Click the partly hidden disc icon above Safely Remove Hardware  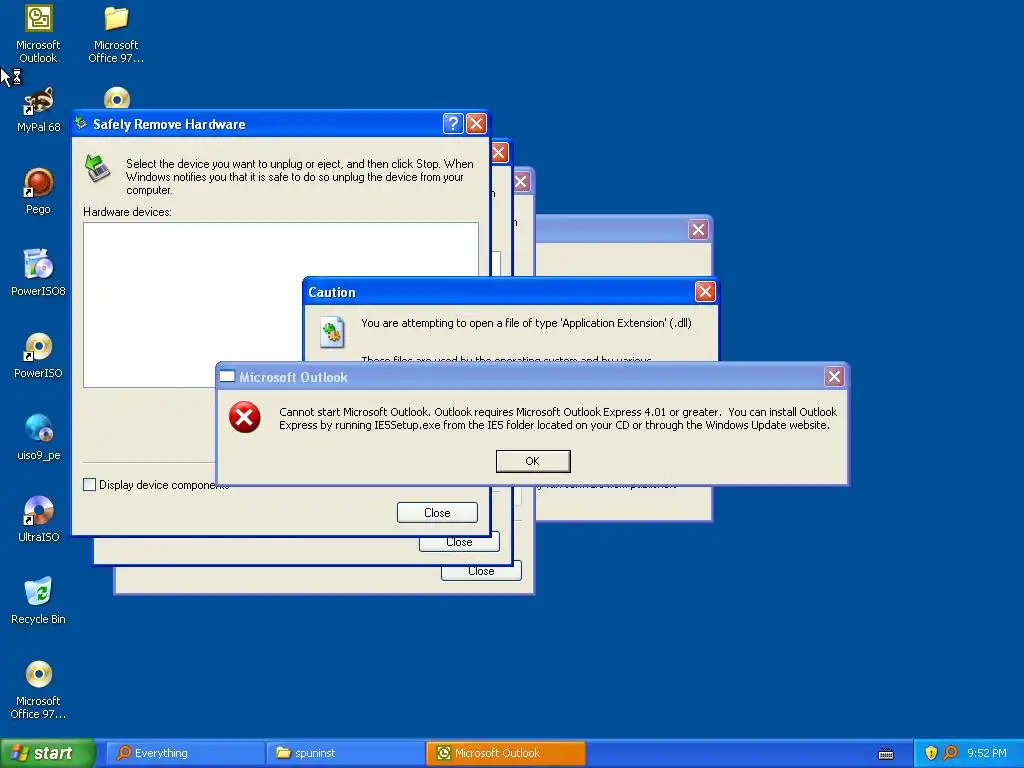117,98
